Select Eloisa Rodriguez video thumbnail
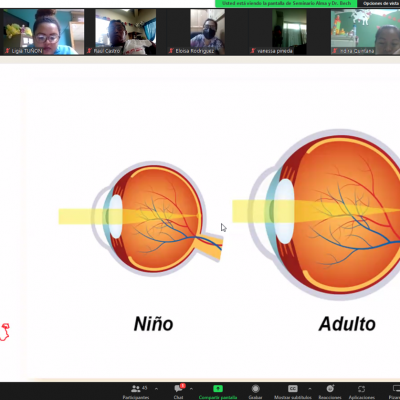This screenshot has height=400, width=400. (207, 32)
